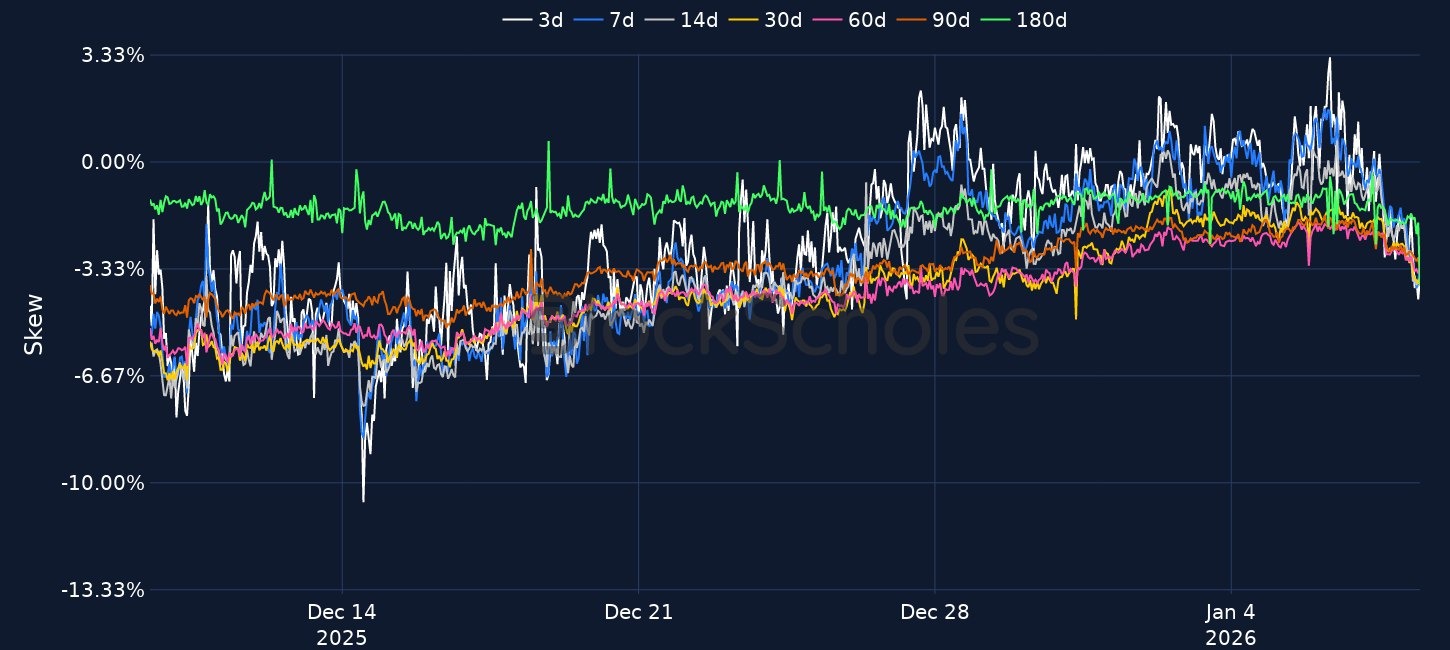Viewport: 1450px width, 650px height.
Task: Click the -10.00% y-axis label
Action: [104, 483]
